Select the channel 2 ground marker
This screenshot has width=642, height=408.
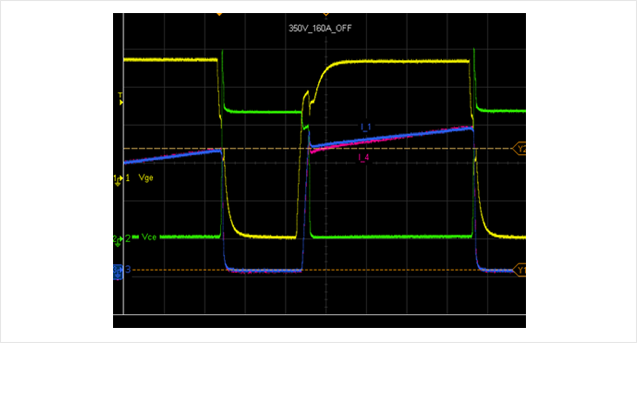[x=118, y=239]
